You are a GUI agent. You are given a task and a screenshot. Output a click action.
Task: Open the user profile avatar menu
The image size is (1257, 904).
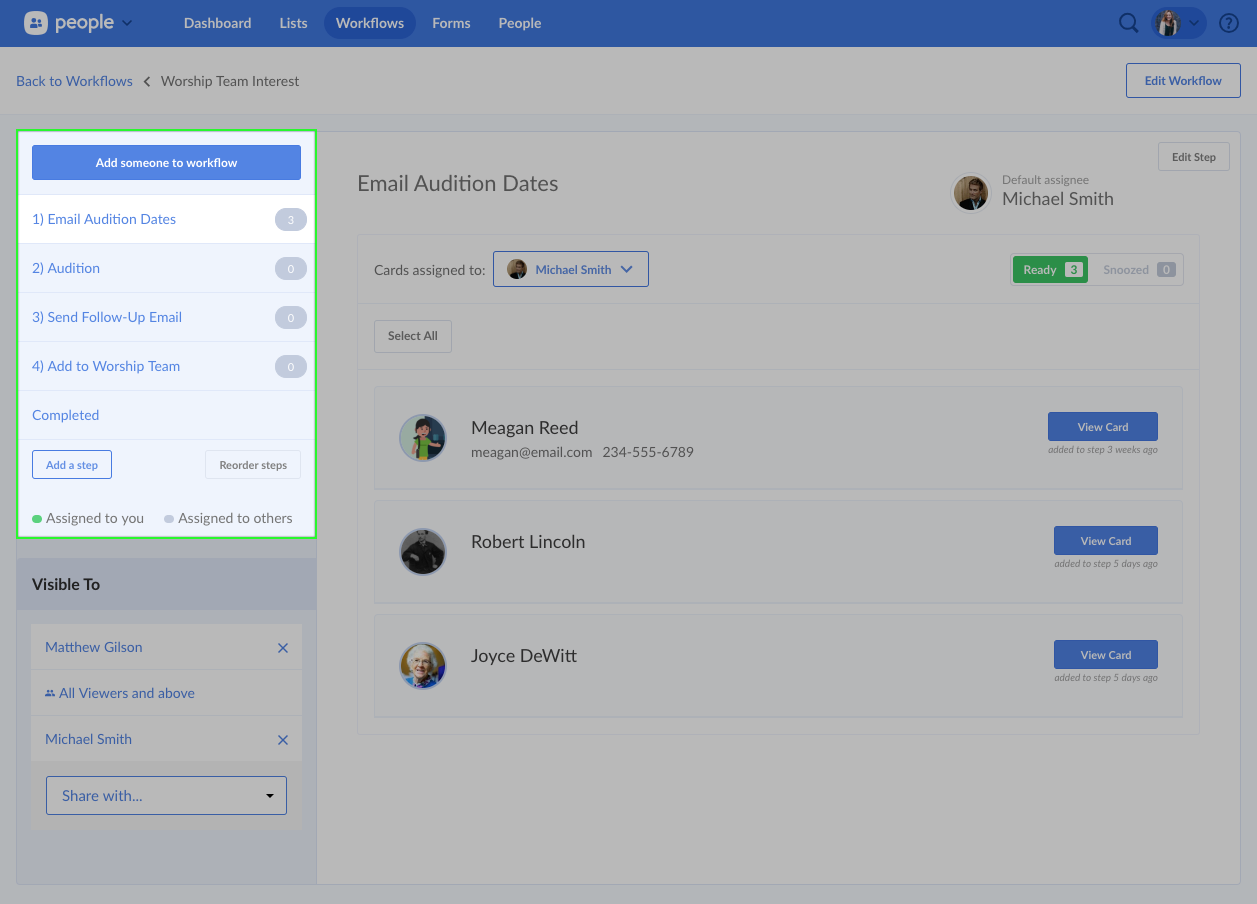[x=1178, y=23]
